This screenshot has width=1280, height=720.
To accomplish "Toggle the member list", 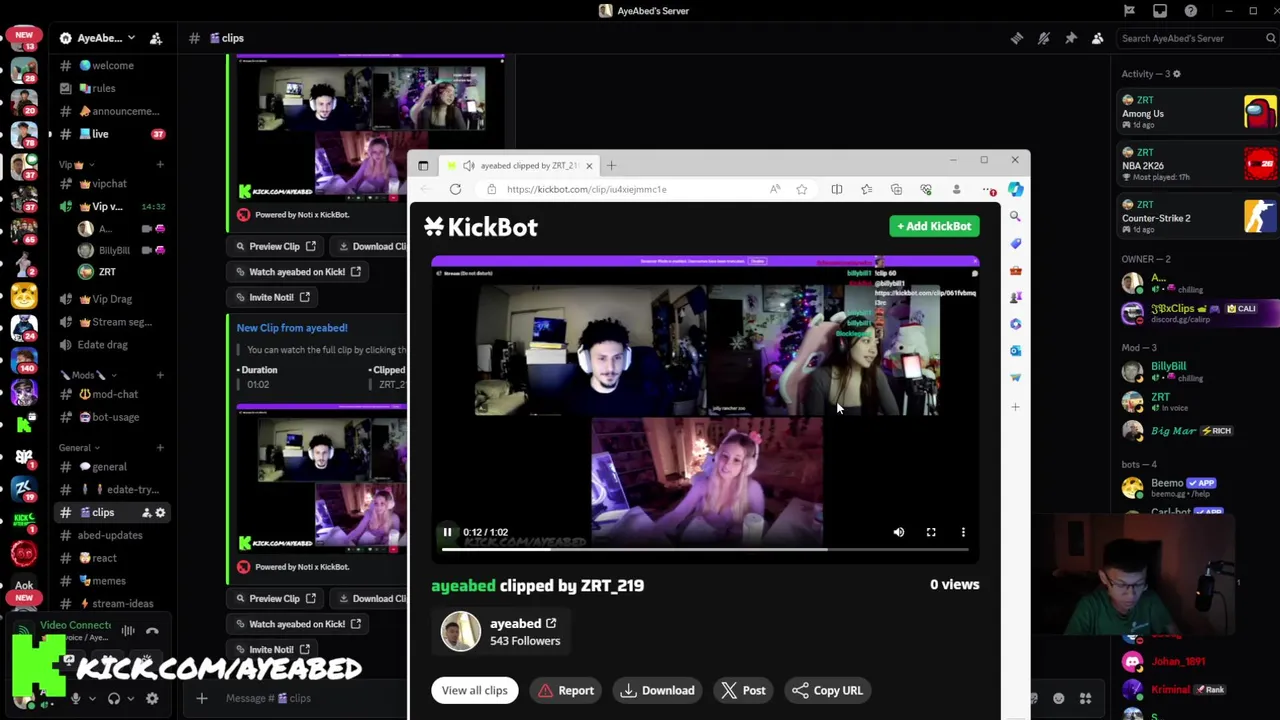I will [1097, 38].
